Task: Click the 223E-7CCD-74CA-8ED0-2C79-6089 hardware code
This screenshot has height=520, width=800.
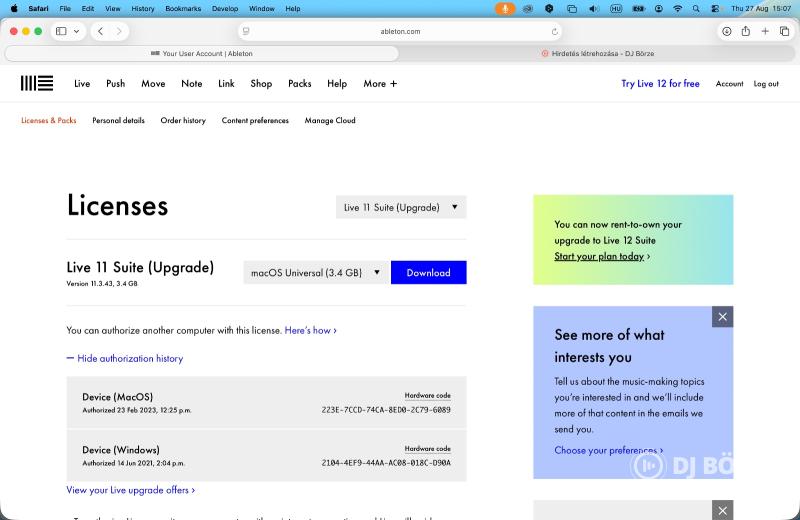Action: tap(386, 410)
